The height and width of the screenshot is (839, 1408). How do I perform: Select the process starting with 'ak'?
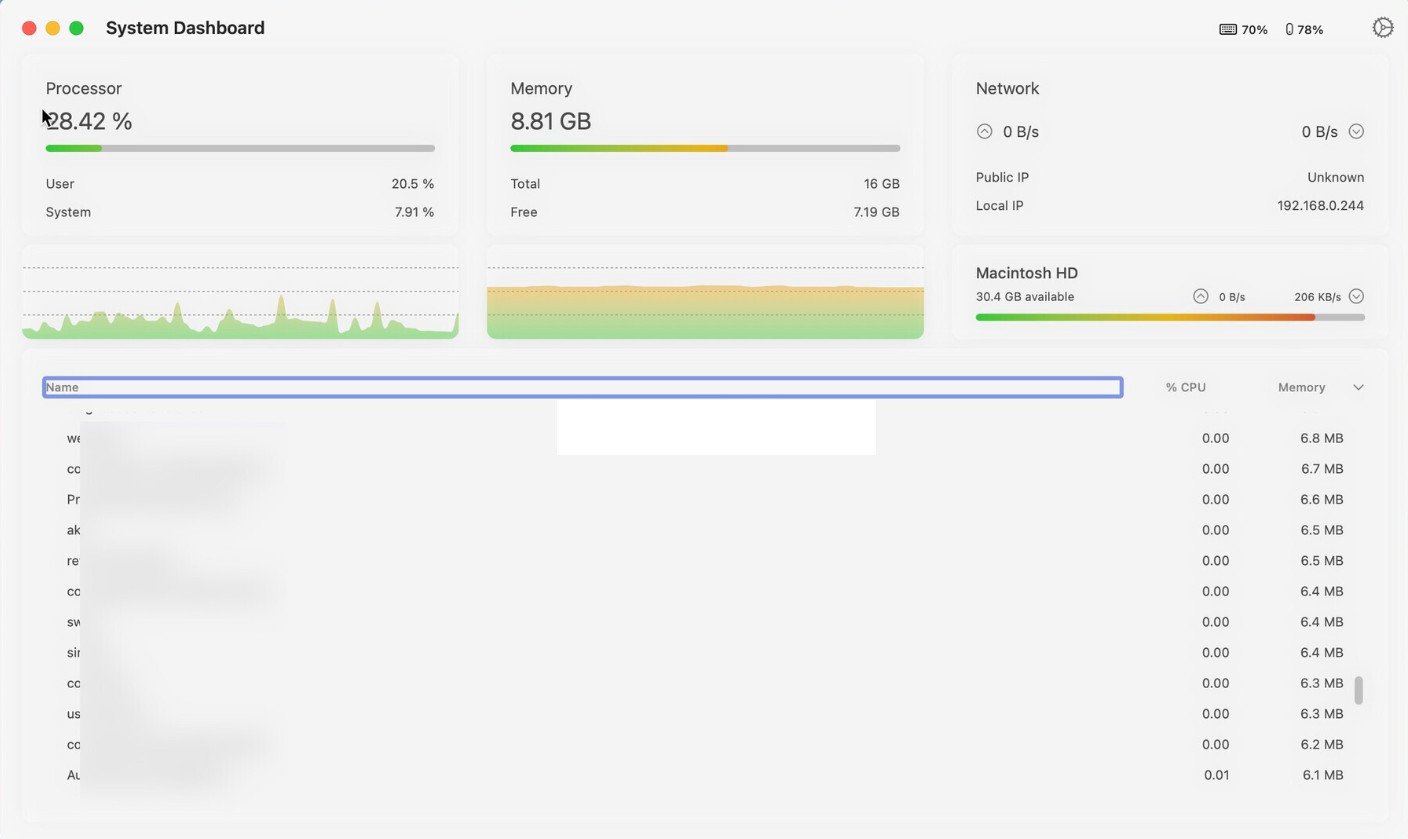pos(705,530)
